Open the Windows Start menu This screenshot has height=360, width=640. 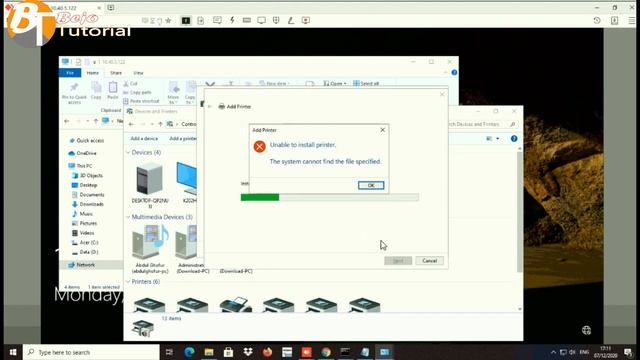13,352
